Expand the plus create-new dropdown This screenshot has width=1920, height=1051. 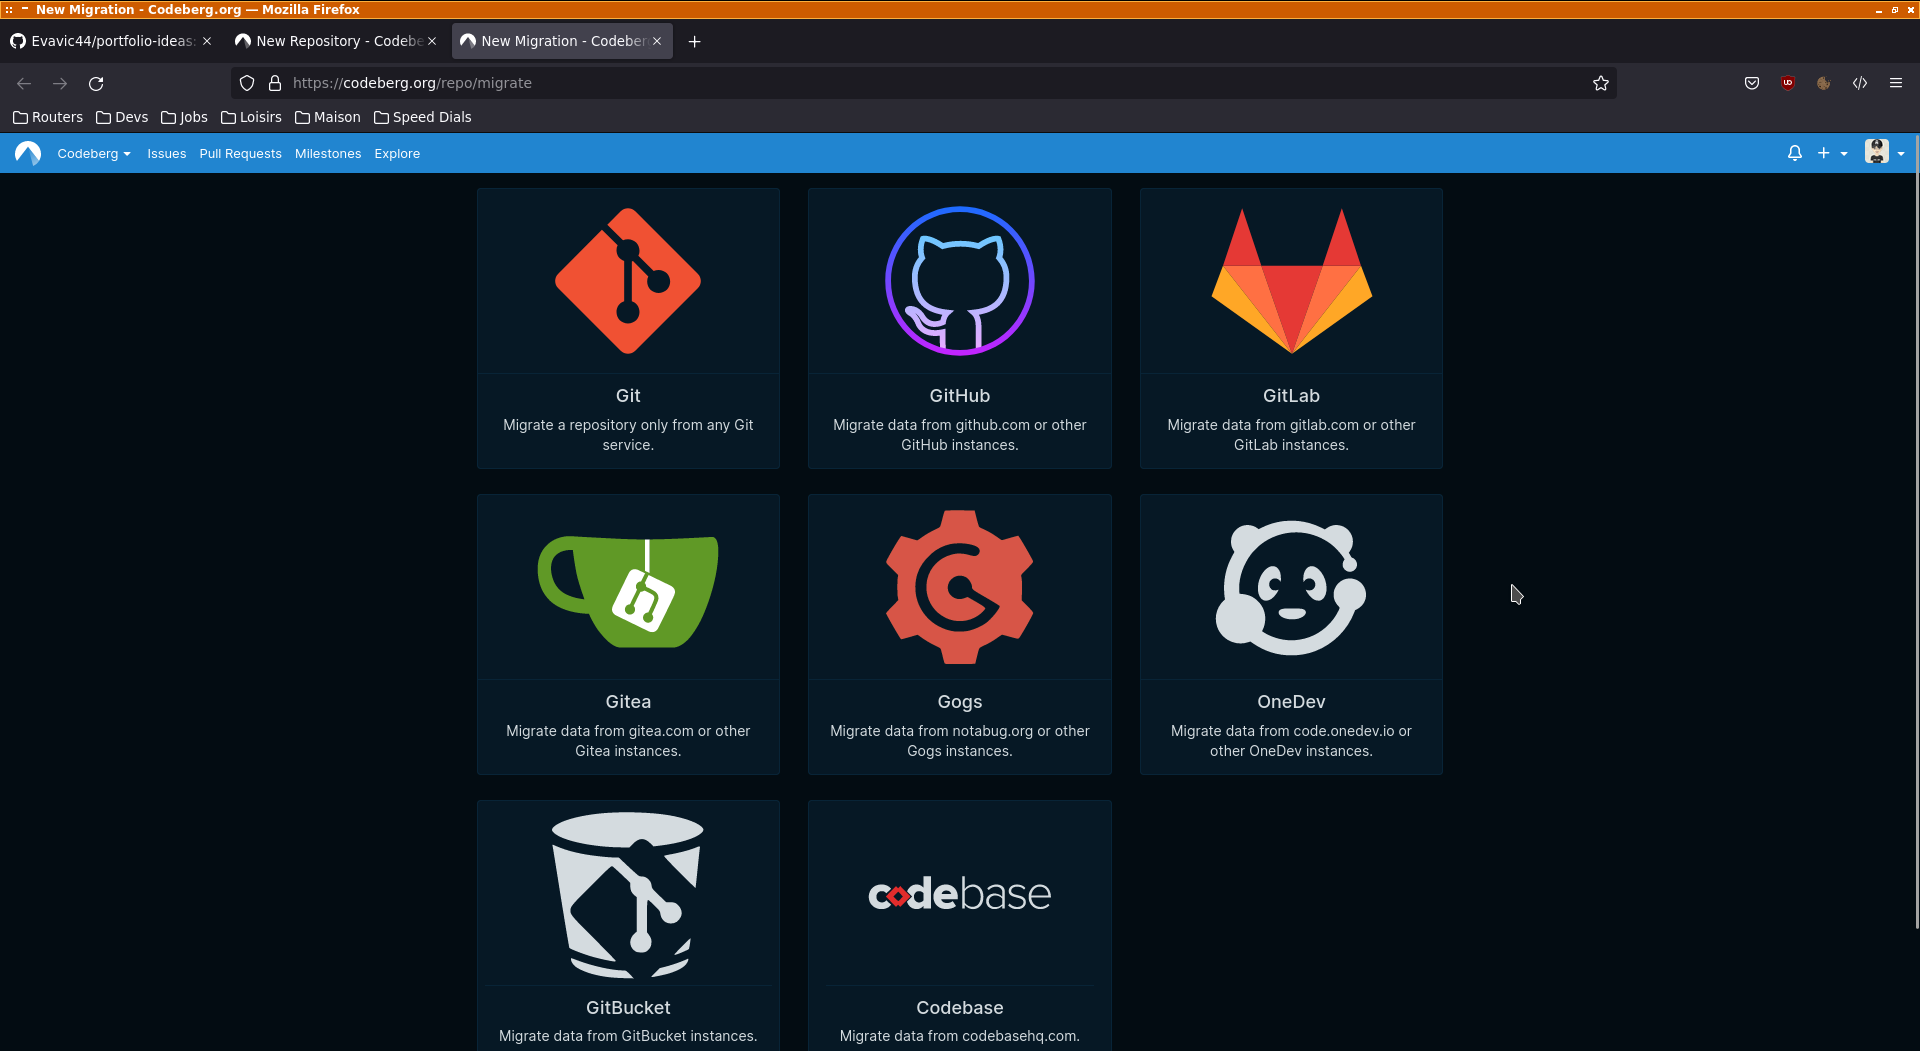tap(1832, 153)
